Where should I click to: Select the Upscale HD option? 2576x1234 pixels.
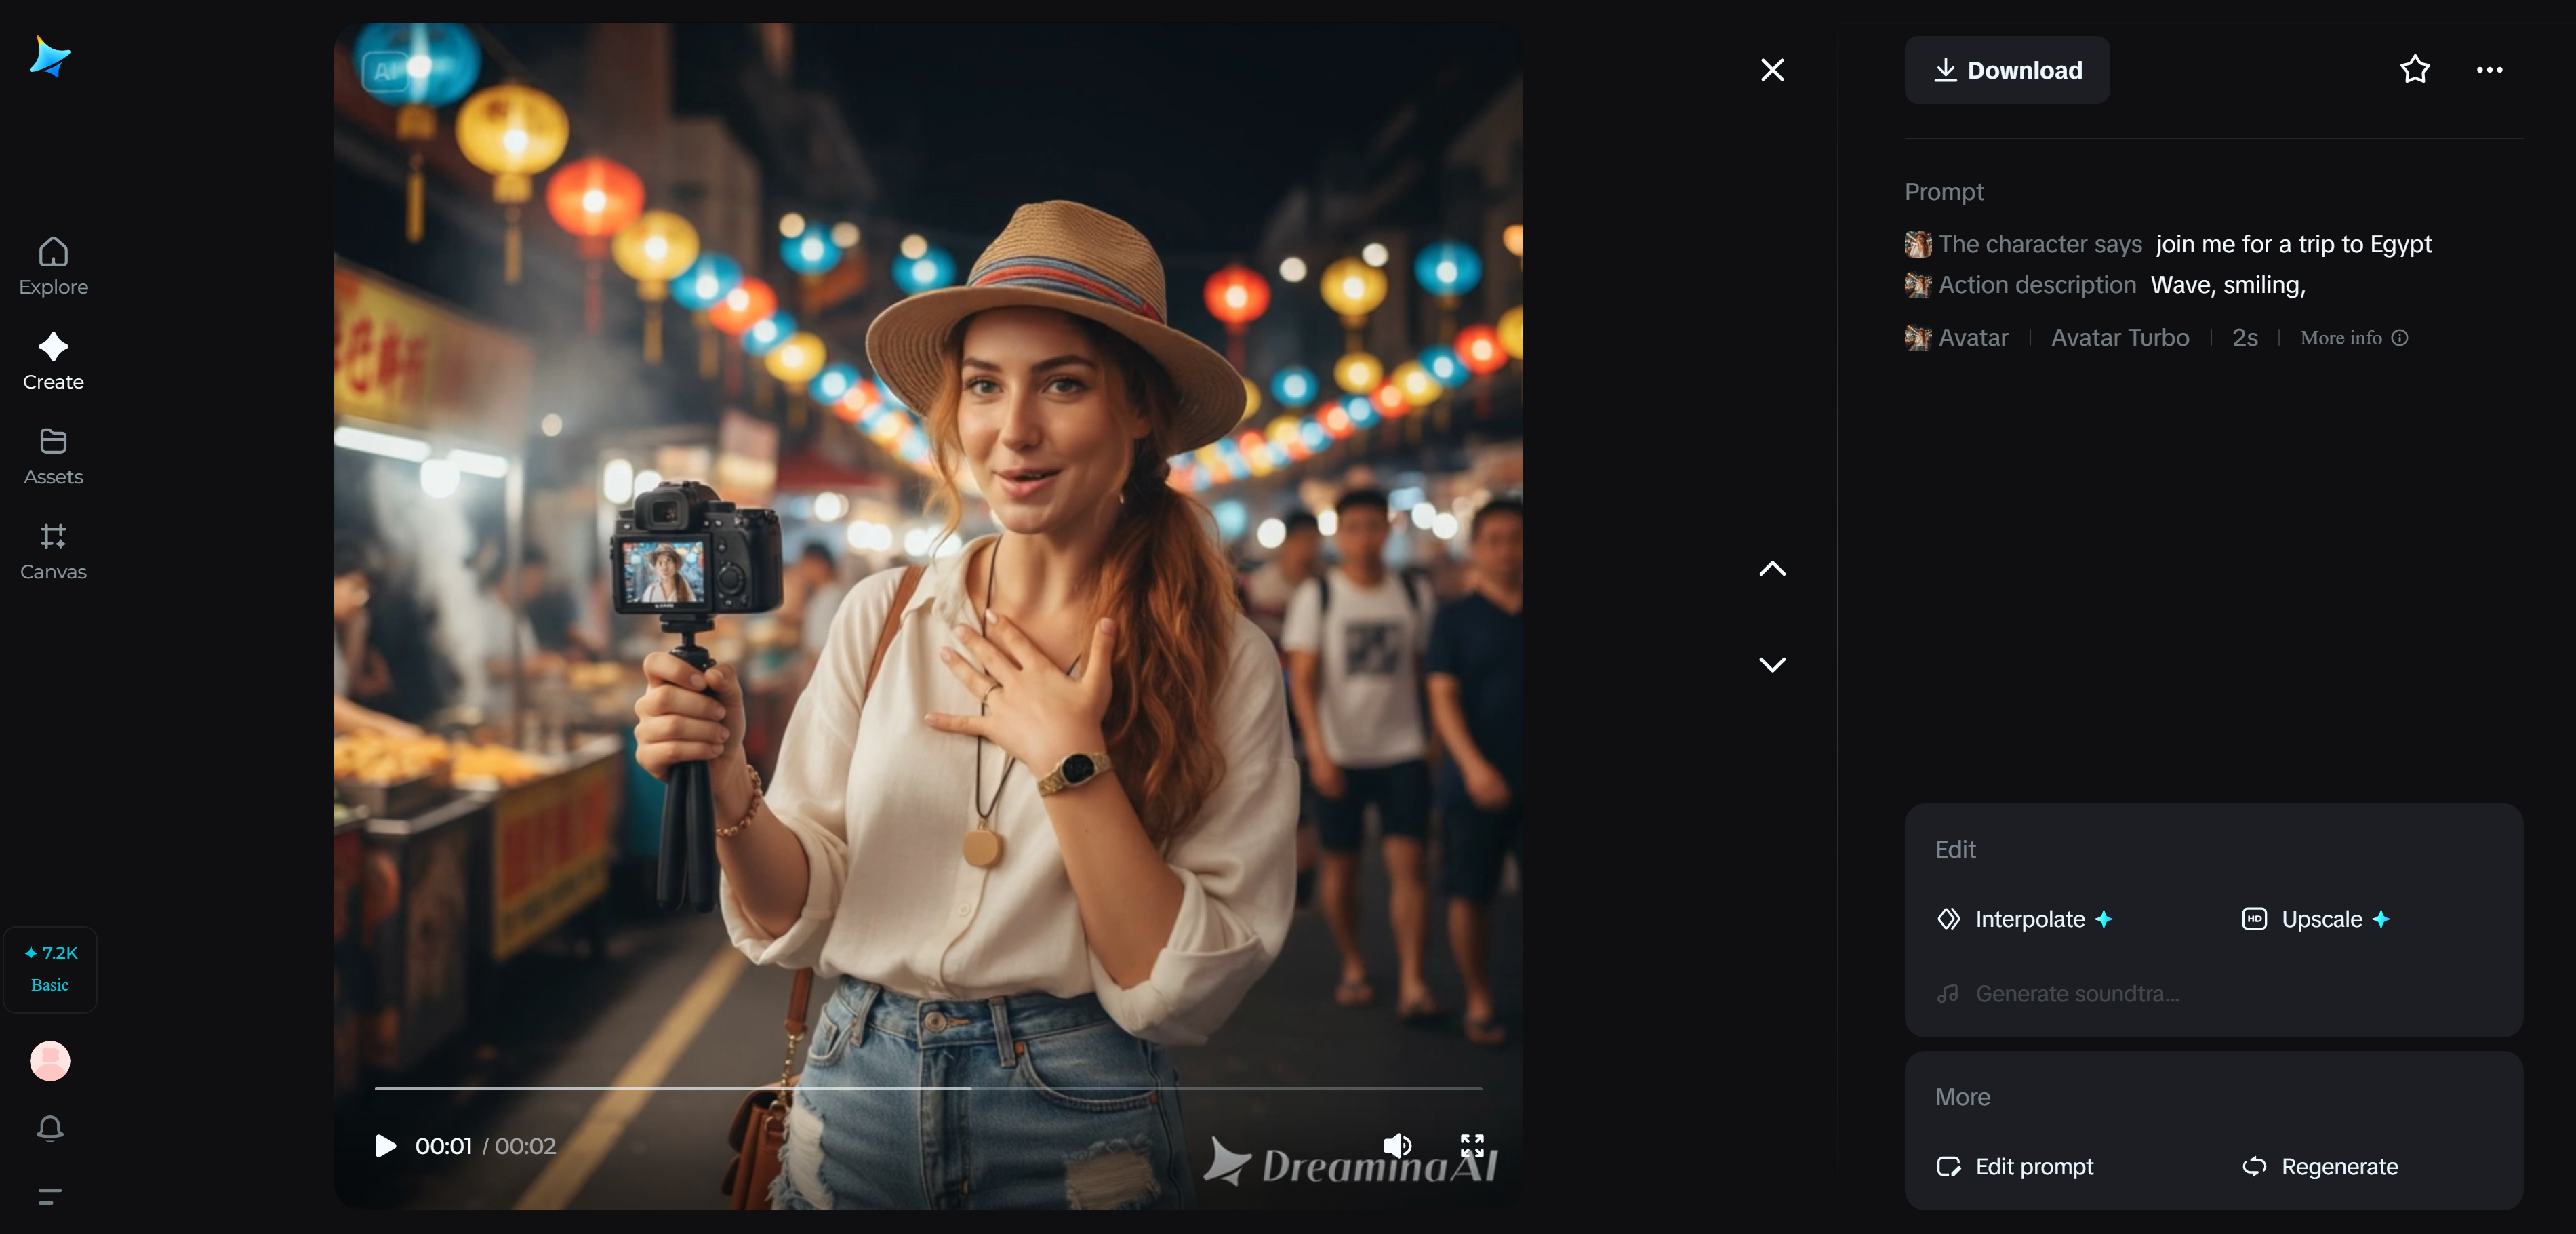pos(2316,919)
